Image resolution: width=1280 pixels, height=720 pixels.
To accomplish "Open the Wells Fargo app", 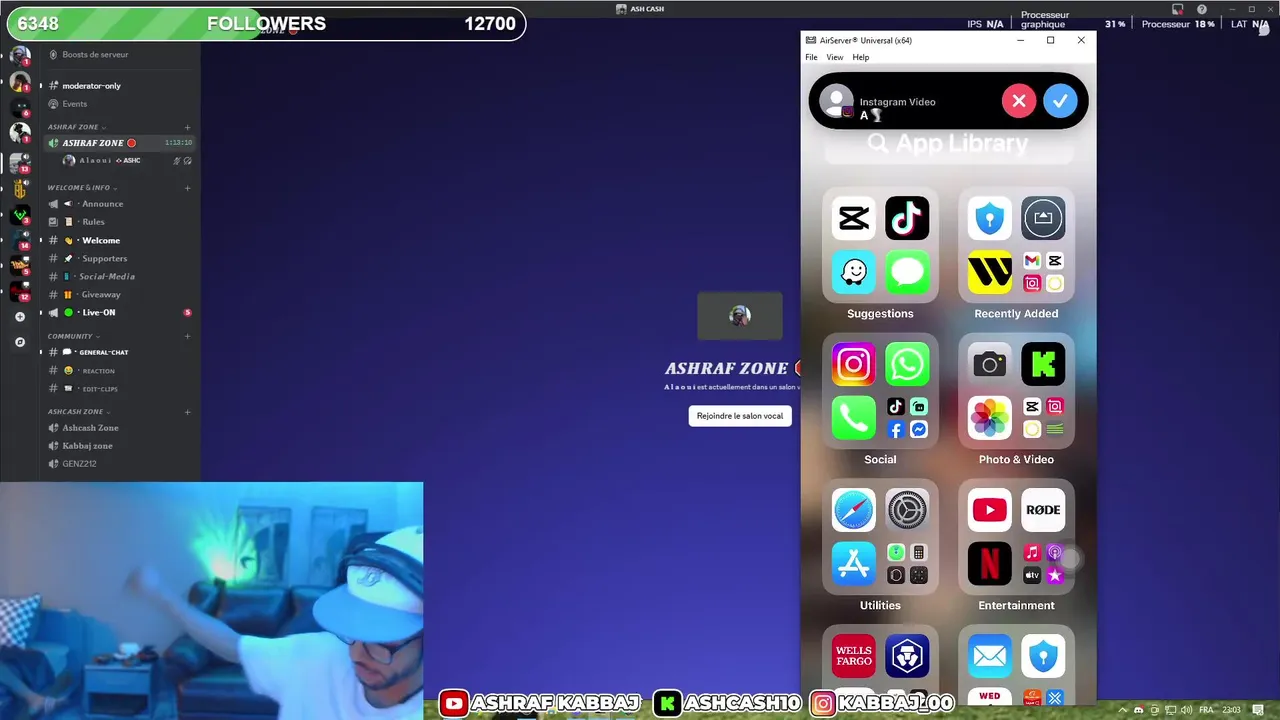I will [x=853, y=656].
